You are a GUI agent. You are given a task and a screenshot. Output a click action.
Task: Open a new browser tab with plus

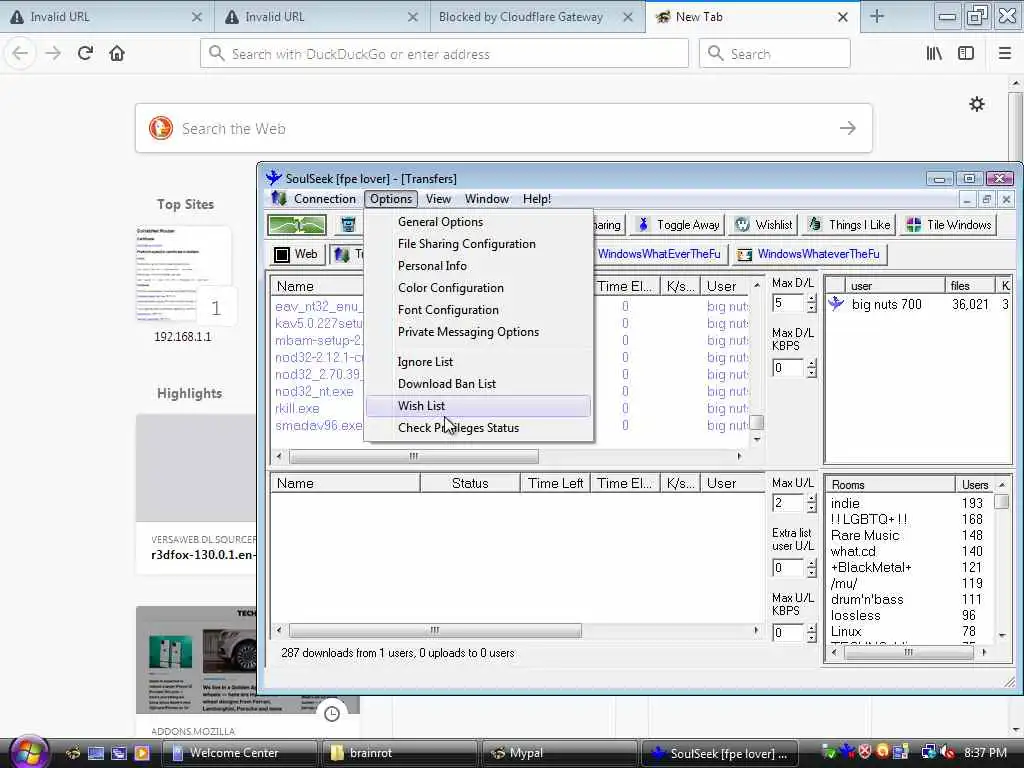click(877, 17)
